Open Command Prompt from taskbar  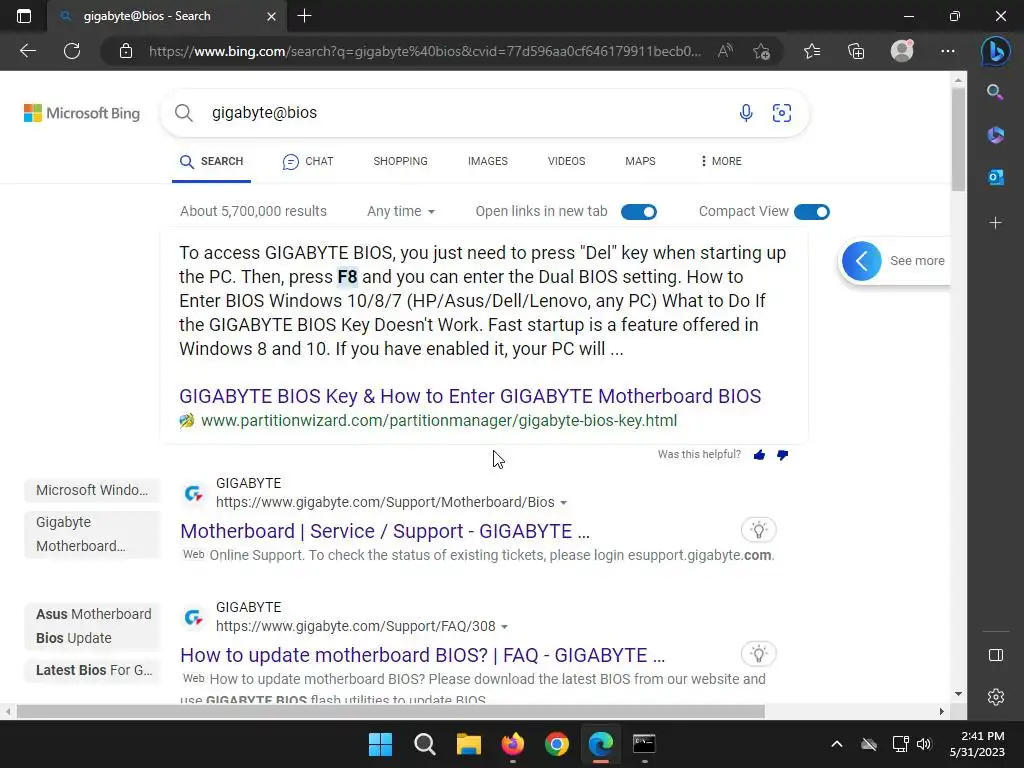click(645, 744)
